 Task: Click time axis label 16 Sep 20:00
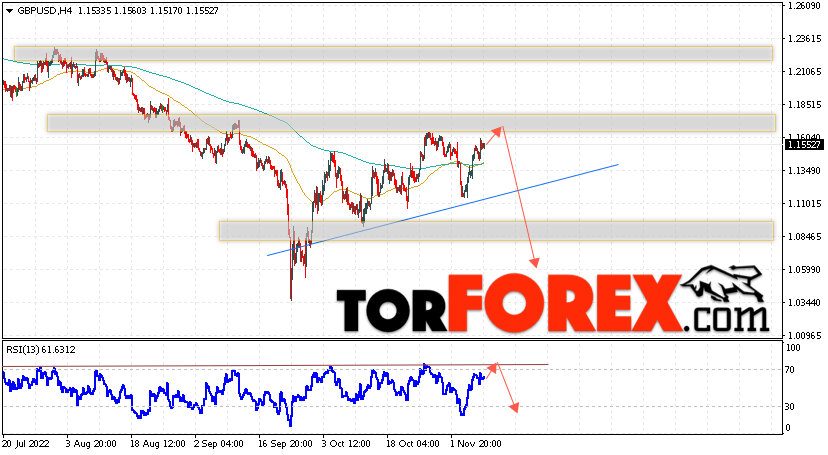(x=285, y=443)
